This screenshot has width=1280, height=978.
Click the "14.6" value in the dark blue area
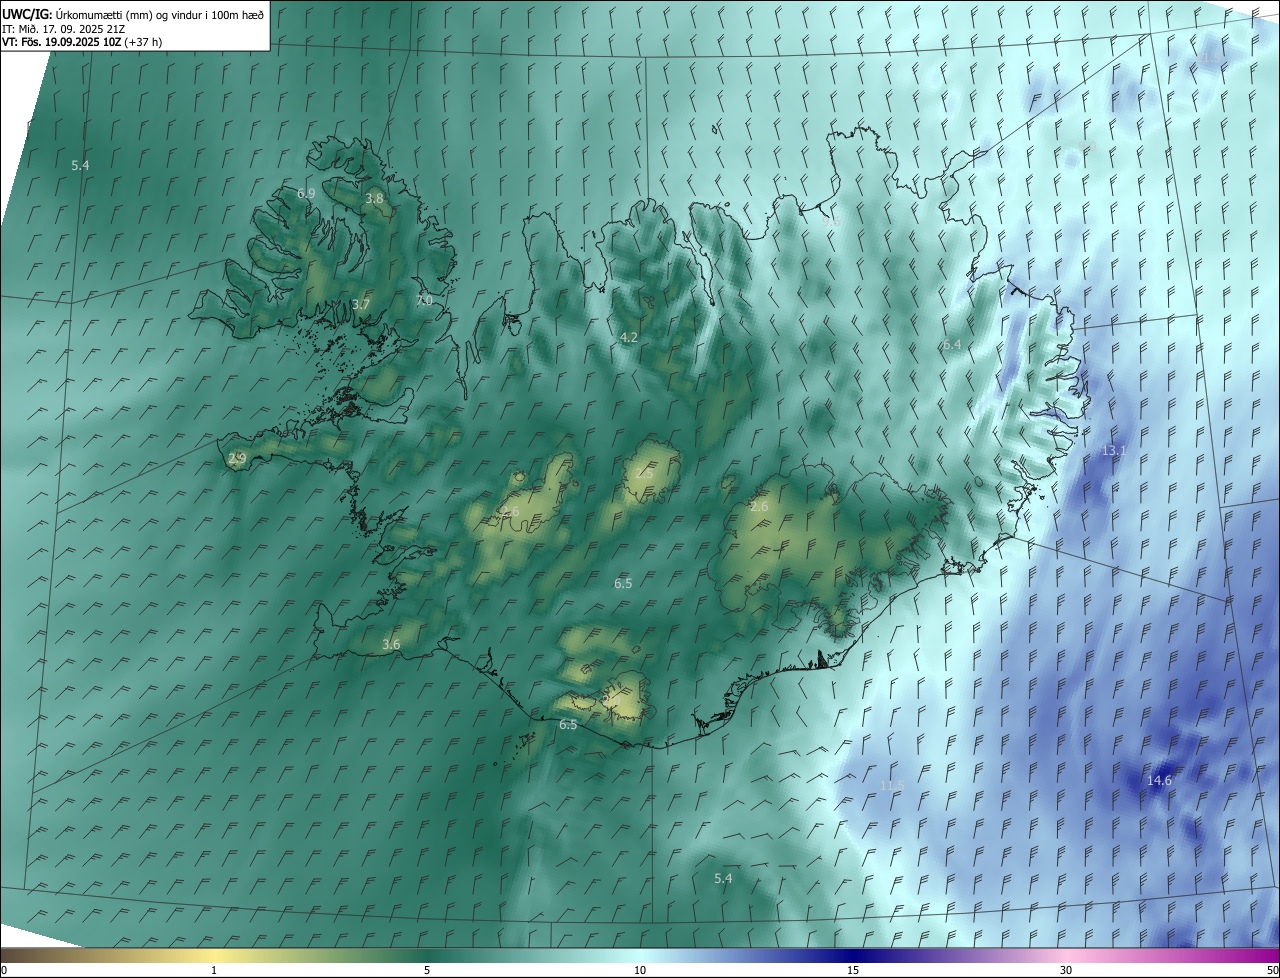point(1159,781)
